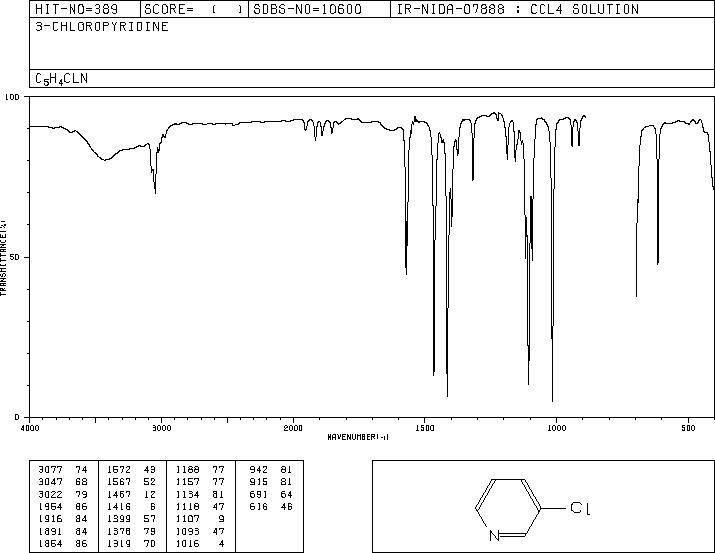Click the 1157 peak entry in the table
The height and width of the screenshot is (553, 715).
[200, 482]
